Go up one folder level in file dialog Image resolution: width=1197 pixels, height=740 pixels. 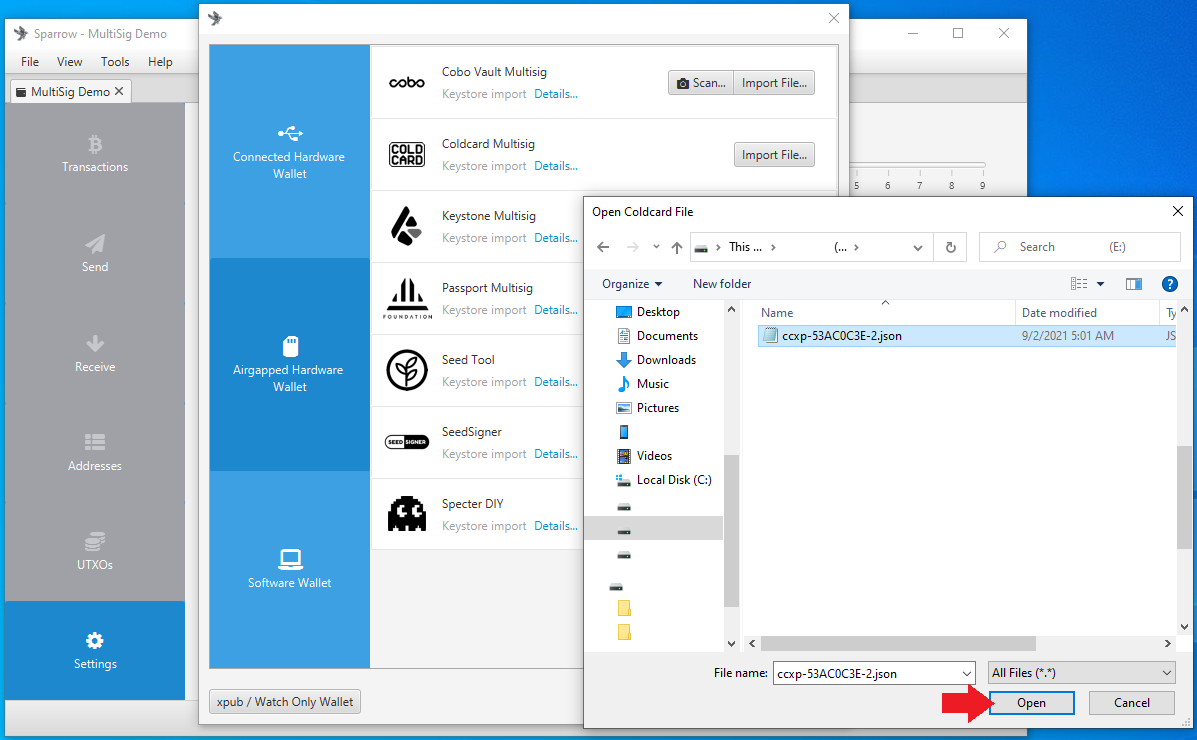point(676,247)
